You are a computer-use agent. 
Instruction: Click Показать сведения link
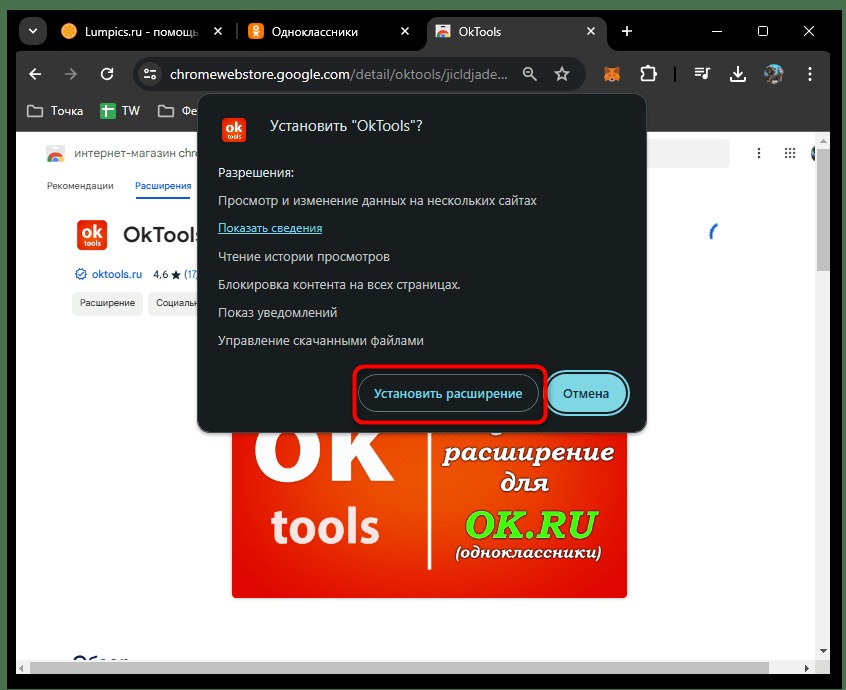click(270, 228)
